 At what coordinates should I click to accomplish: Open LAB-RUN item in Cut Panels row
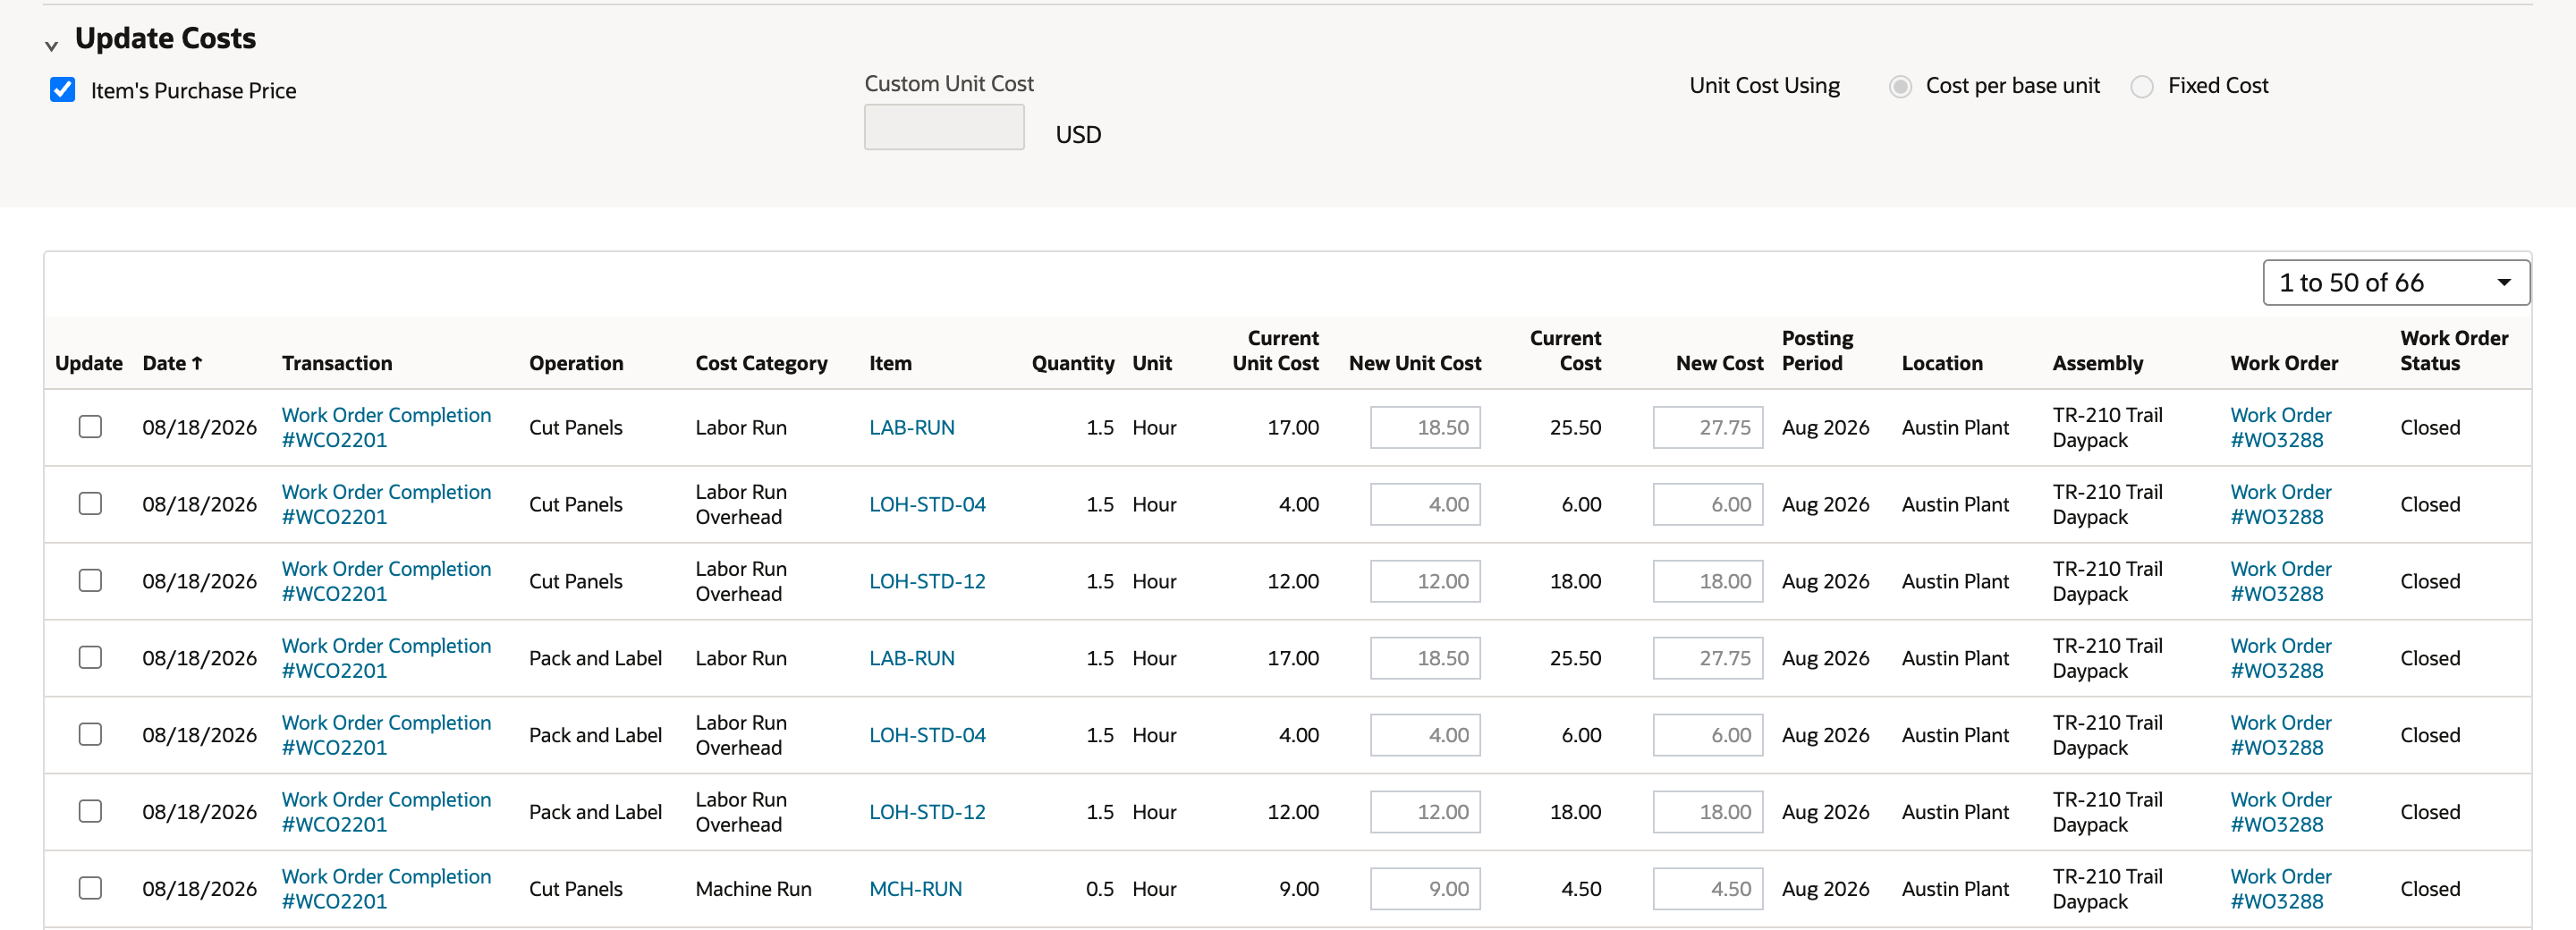(x=911, y=428)
